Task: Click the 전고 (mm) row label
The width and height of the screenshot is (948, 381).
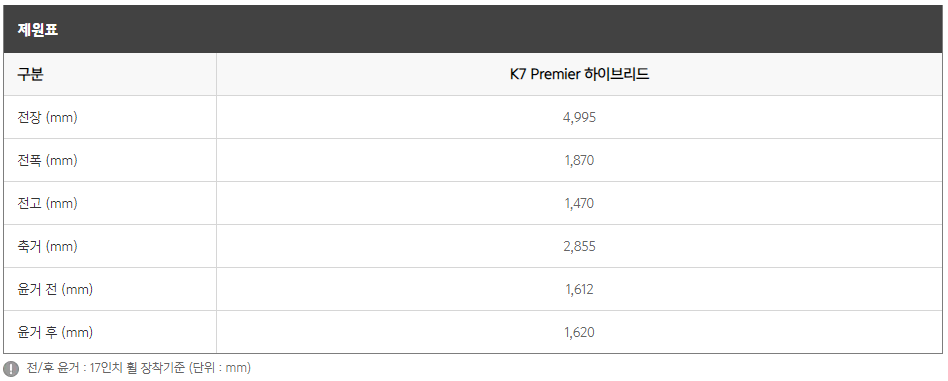Action: click(48, 203)
